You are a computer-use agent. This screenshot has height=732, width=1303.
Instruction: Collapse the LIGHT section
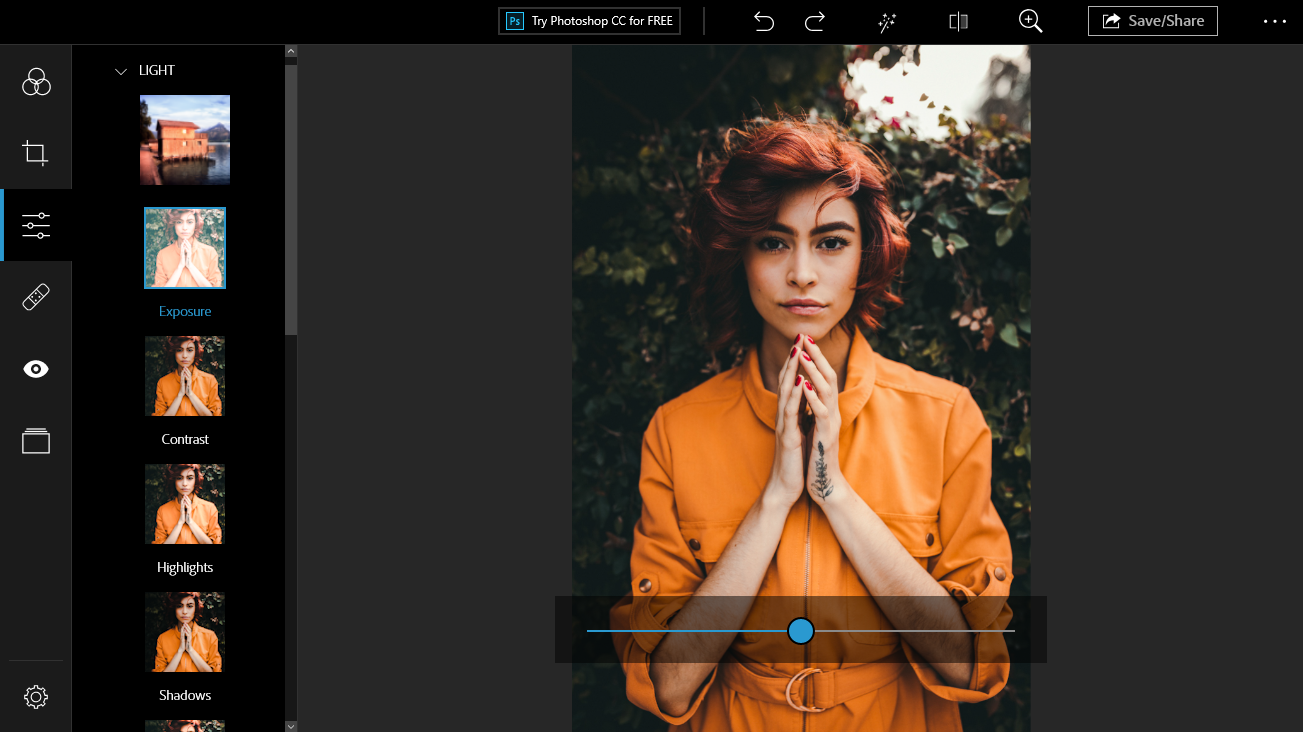[119, 70]
